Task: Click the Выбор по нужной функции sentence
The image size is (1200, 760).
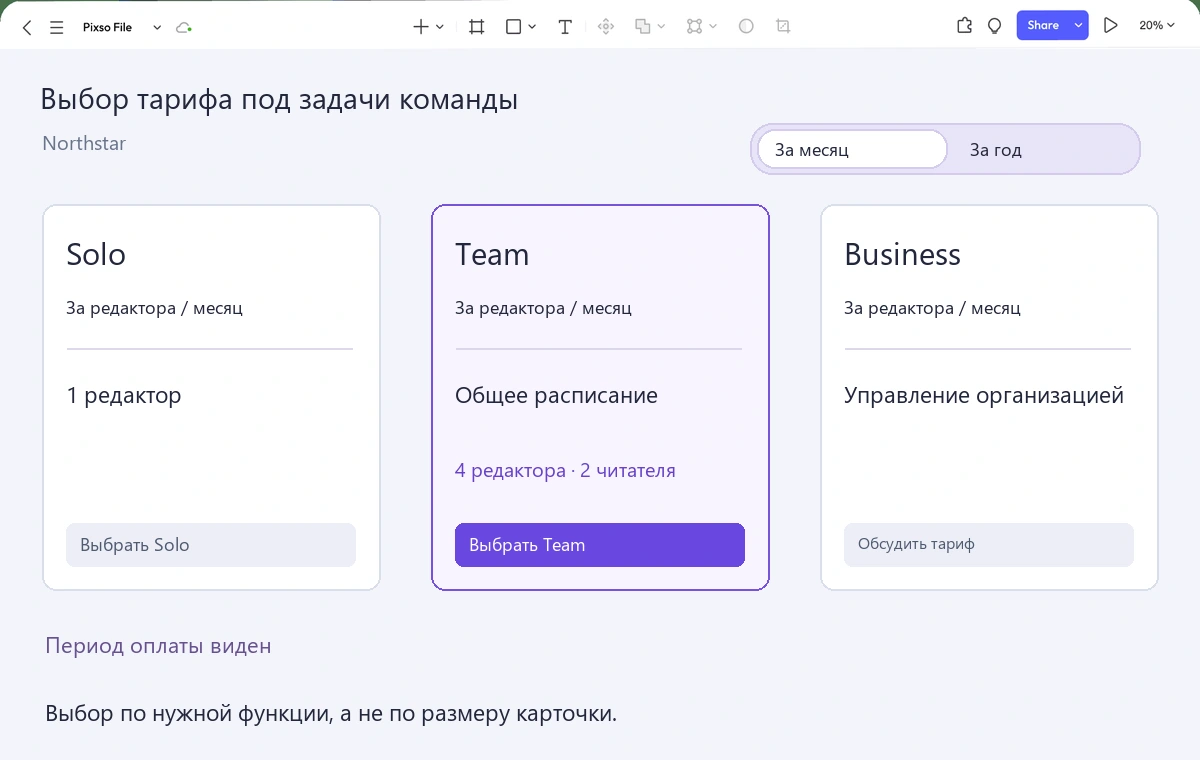Action: [331, 714]
